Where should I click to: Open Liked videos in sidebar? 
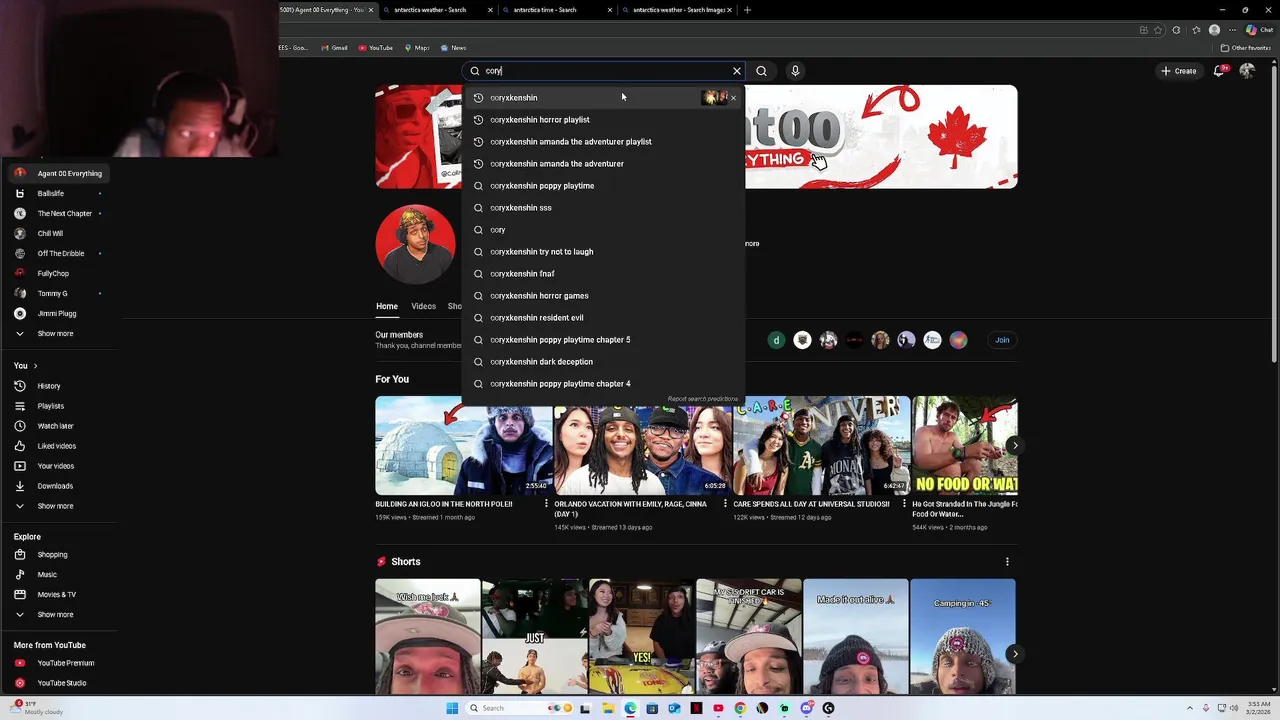coord(60,446)
